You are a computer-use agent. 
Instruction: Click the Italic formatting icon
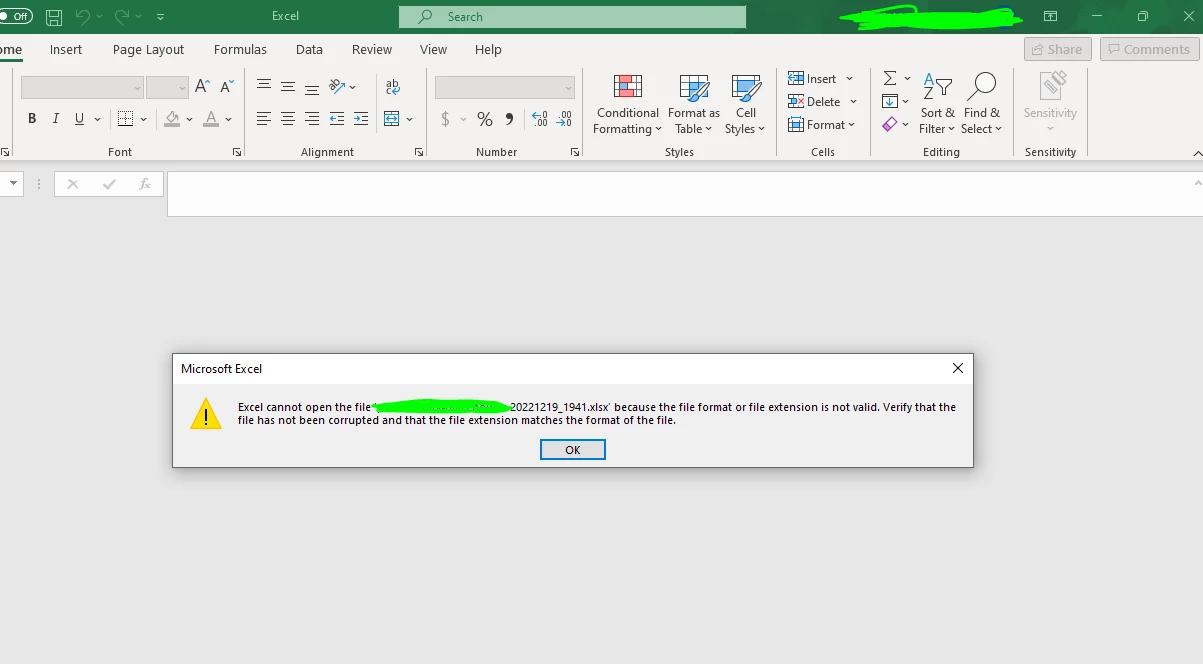tap(55, 119)
